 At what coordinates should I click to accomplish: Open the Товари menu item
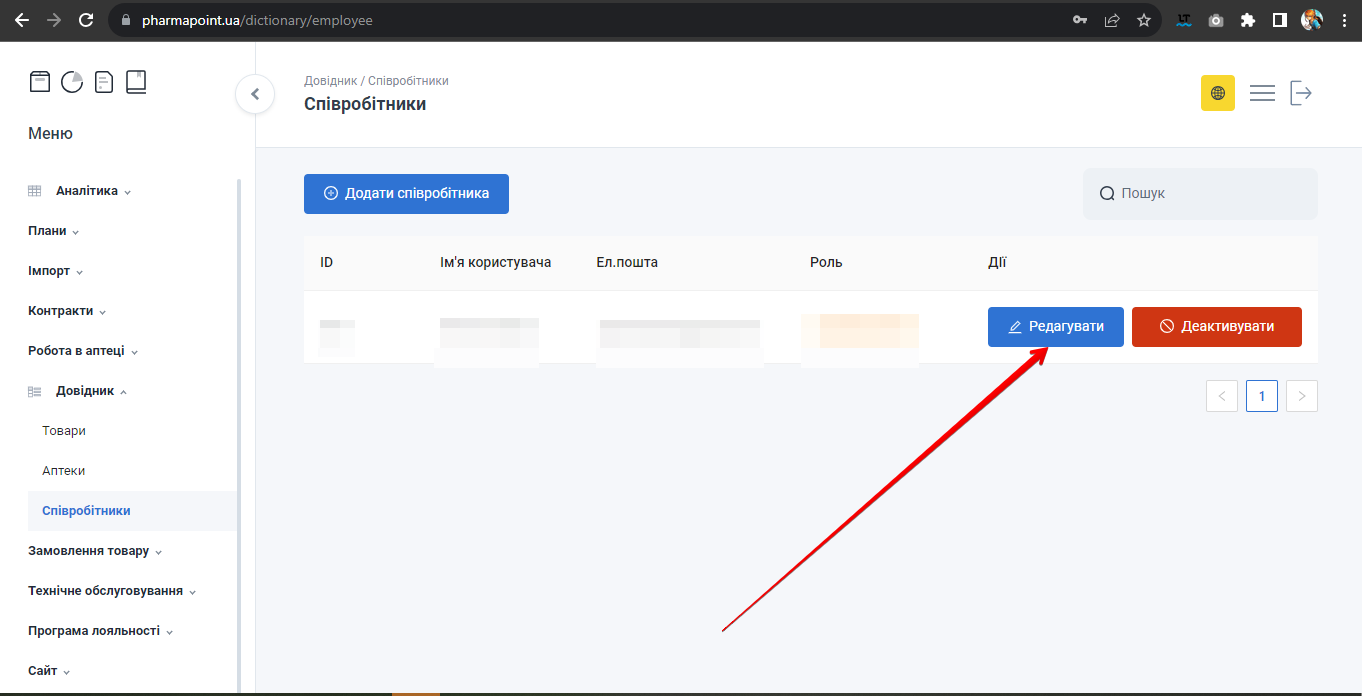tap(64, 431)
